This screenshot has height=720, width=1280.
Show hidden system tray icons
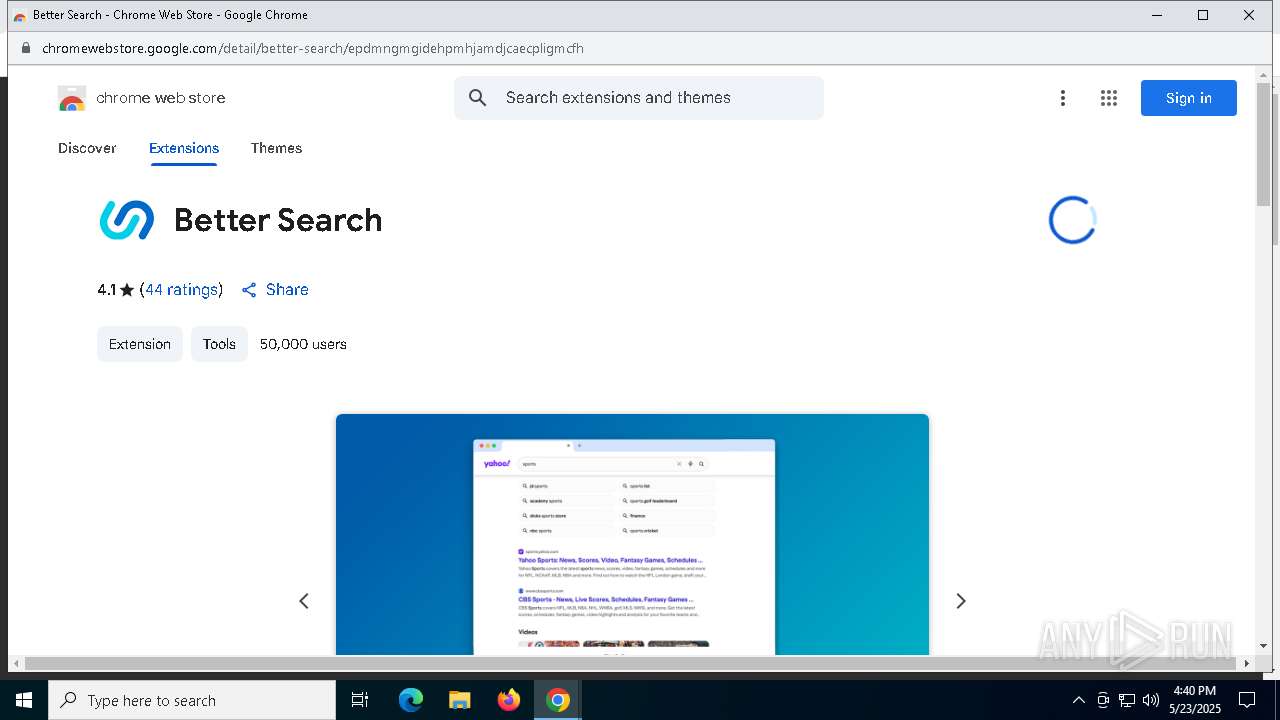[x=1078, y=700]
